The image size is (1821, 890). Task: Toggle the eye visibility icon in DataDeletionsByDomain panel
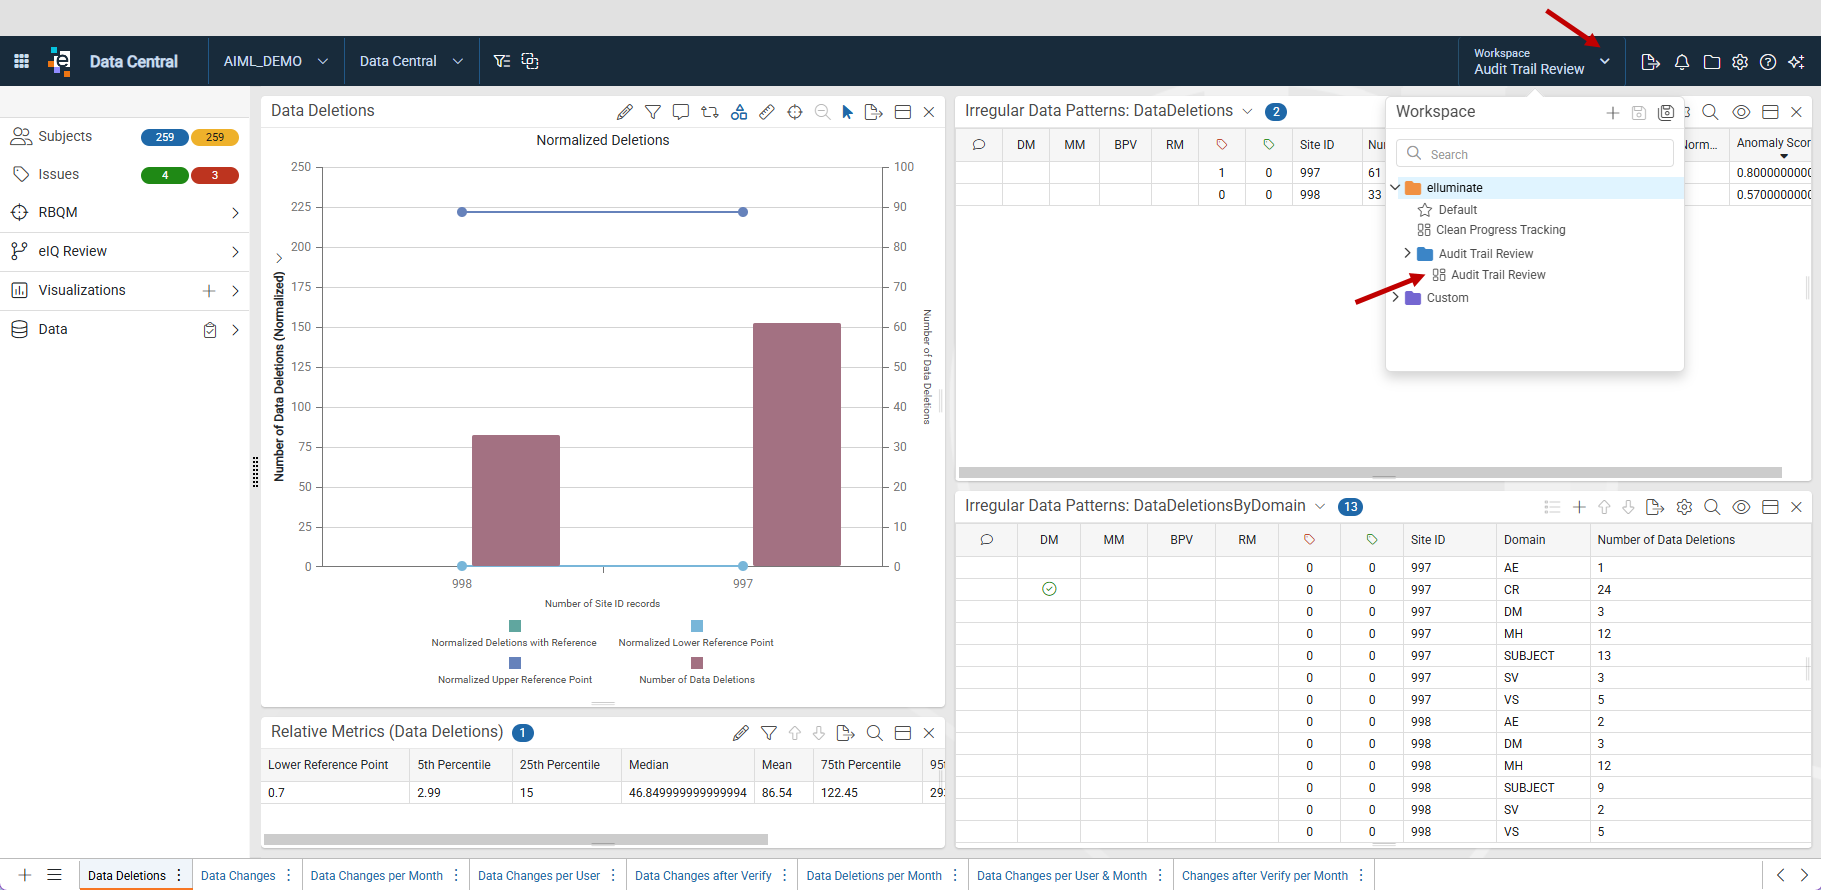click(1741, 507)
